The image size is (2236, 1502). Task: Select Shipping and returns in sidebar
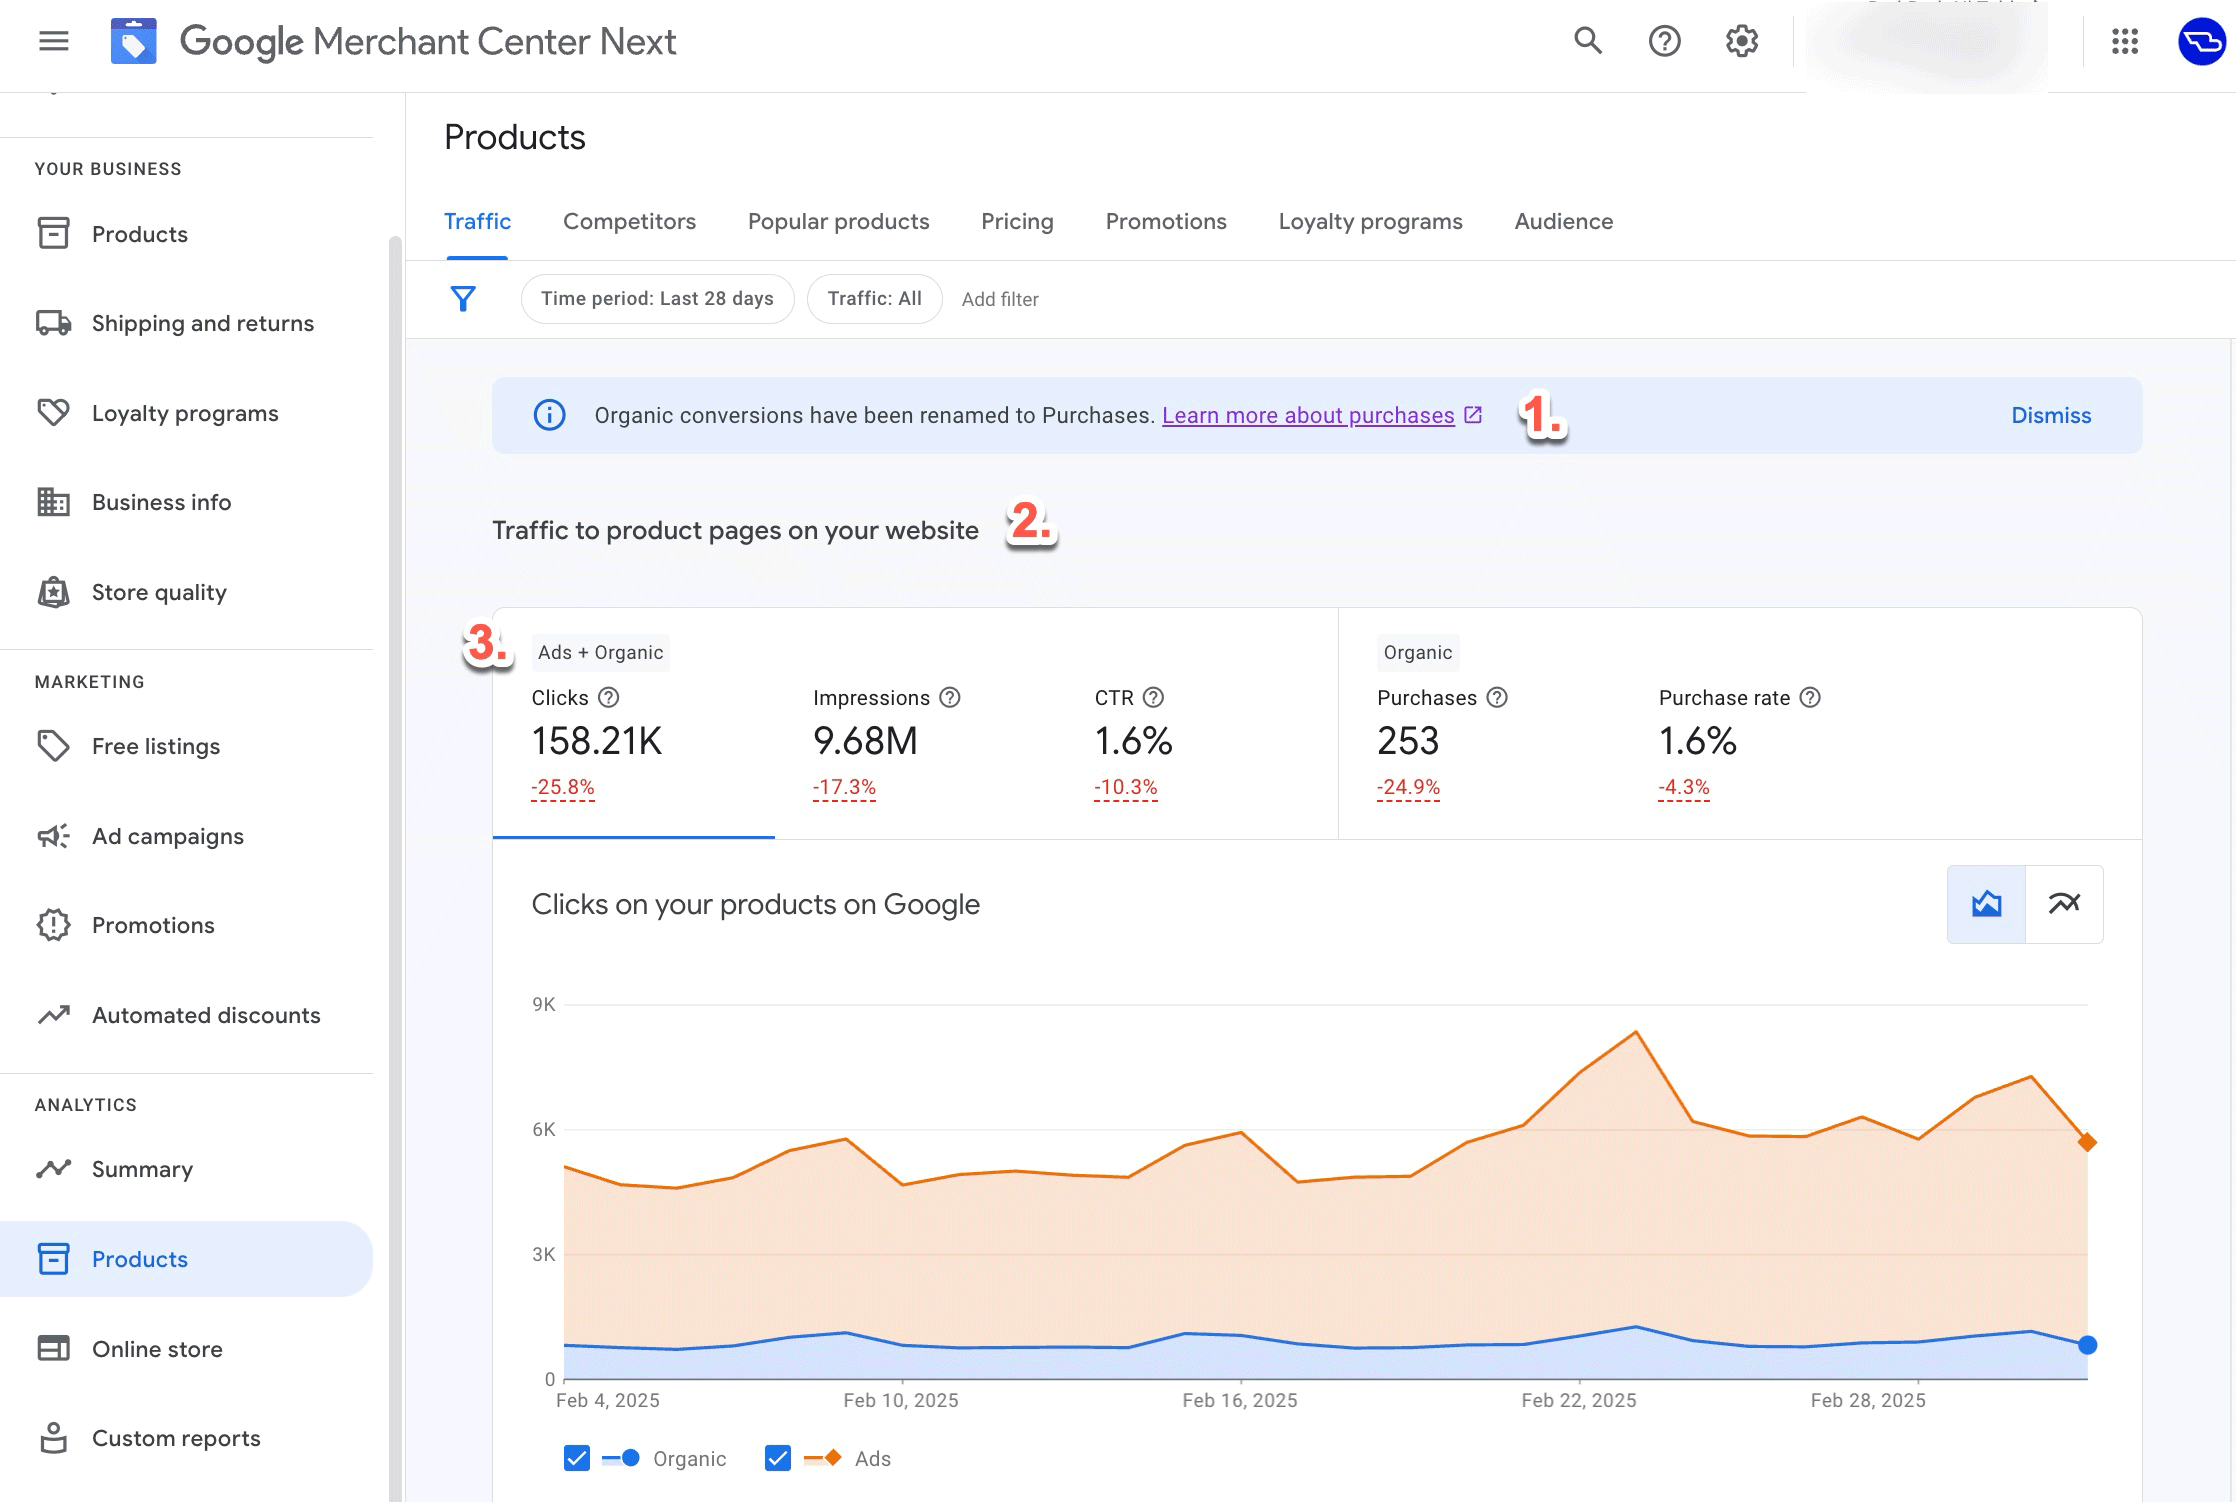[x=202, y=322]
